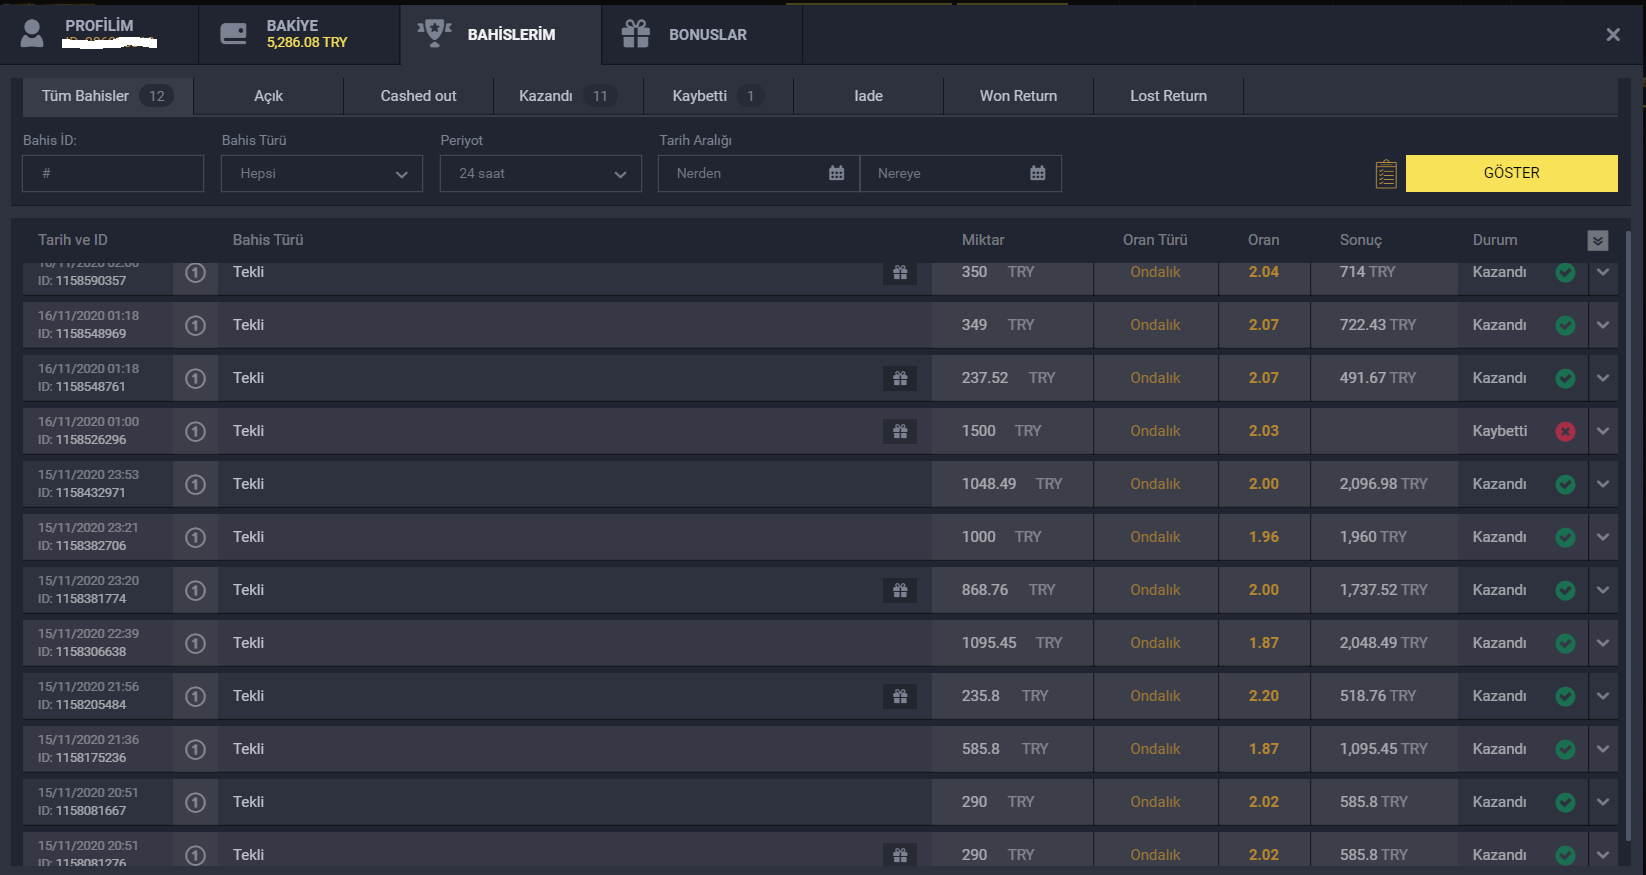Screen dimensions: 1646x875
Task: Click the bonus gift icon on bet 1158548761
Action: (900, 378)
